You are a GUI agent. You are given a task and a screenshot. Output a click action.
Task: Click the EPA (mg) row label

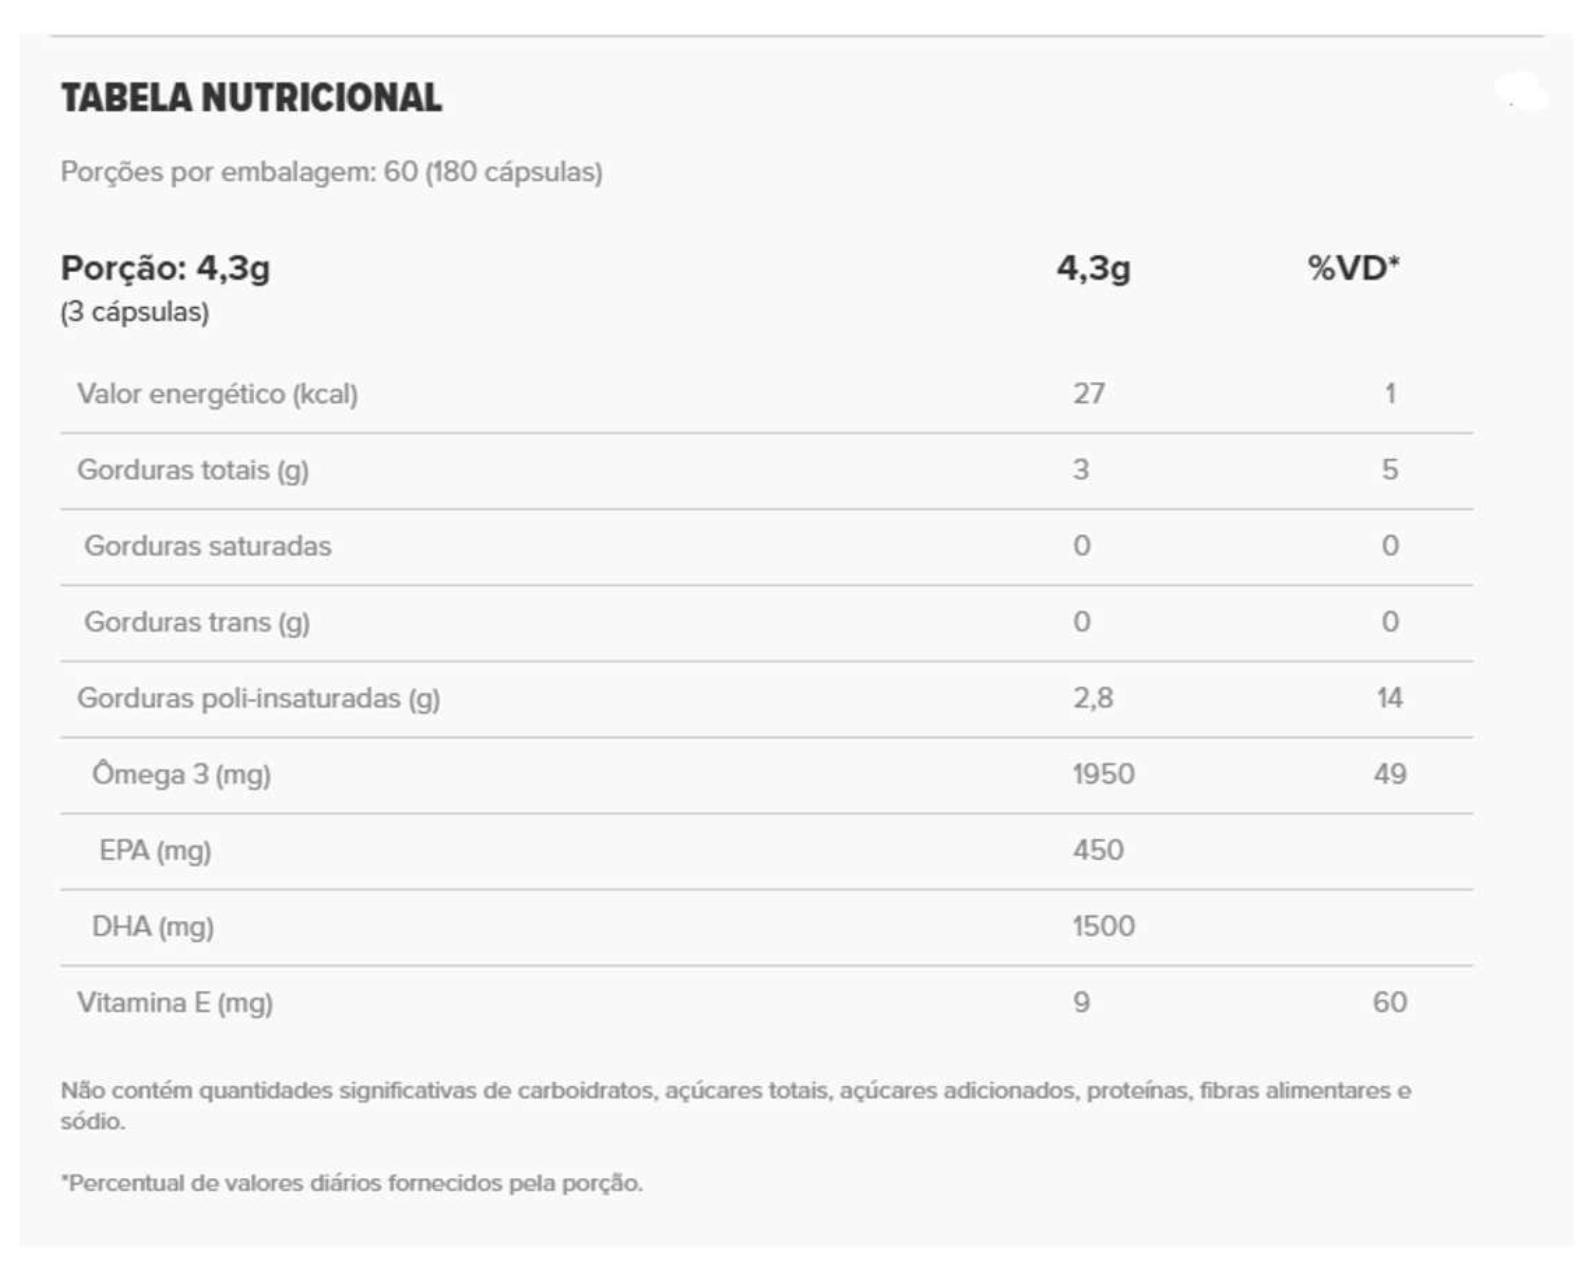[155, 850]
